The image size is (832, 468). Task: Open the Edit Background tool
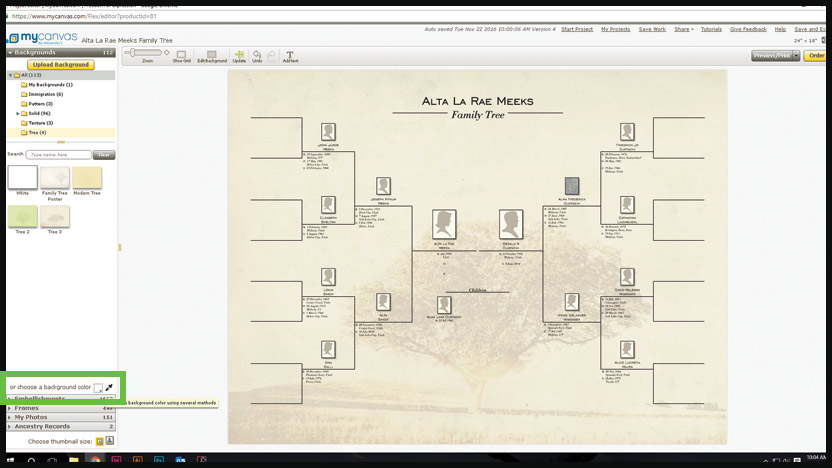(212, 56)
